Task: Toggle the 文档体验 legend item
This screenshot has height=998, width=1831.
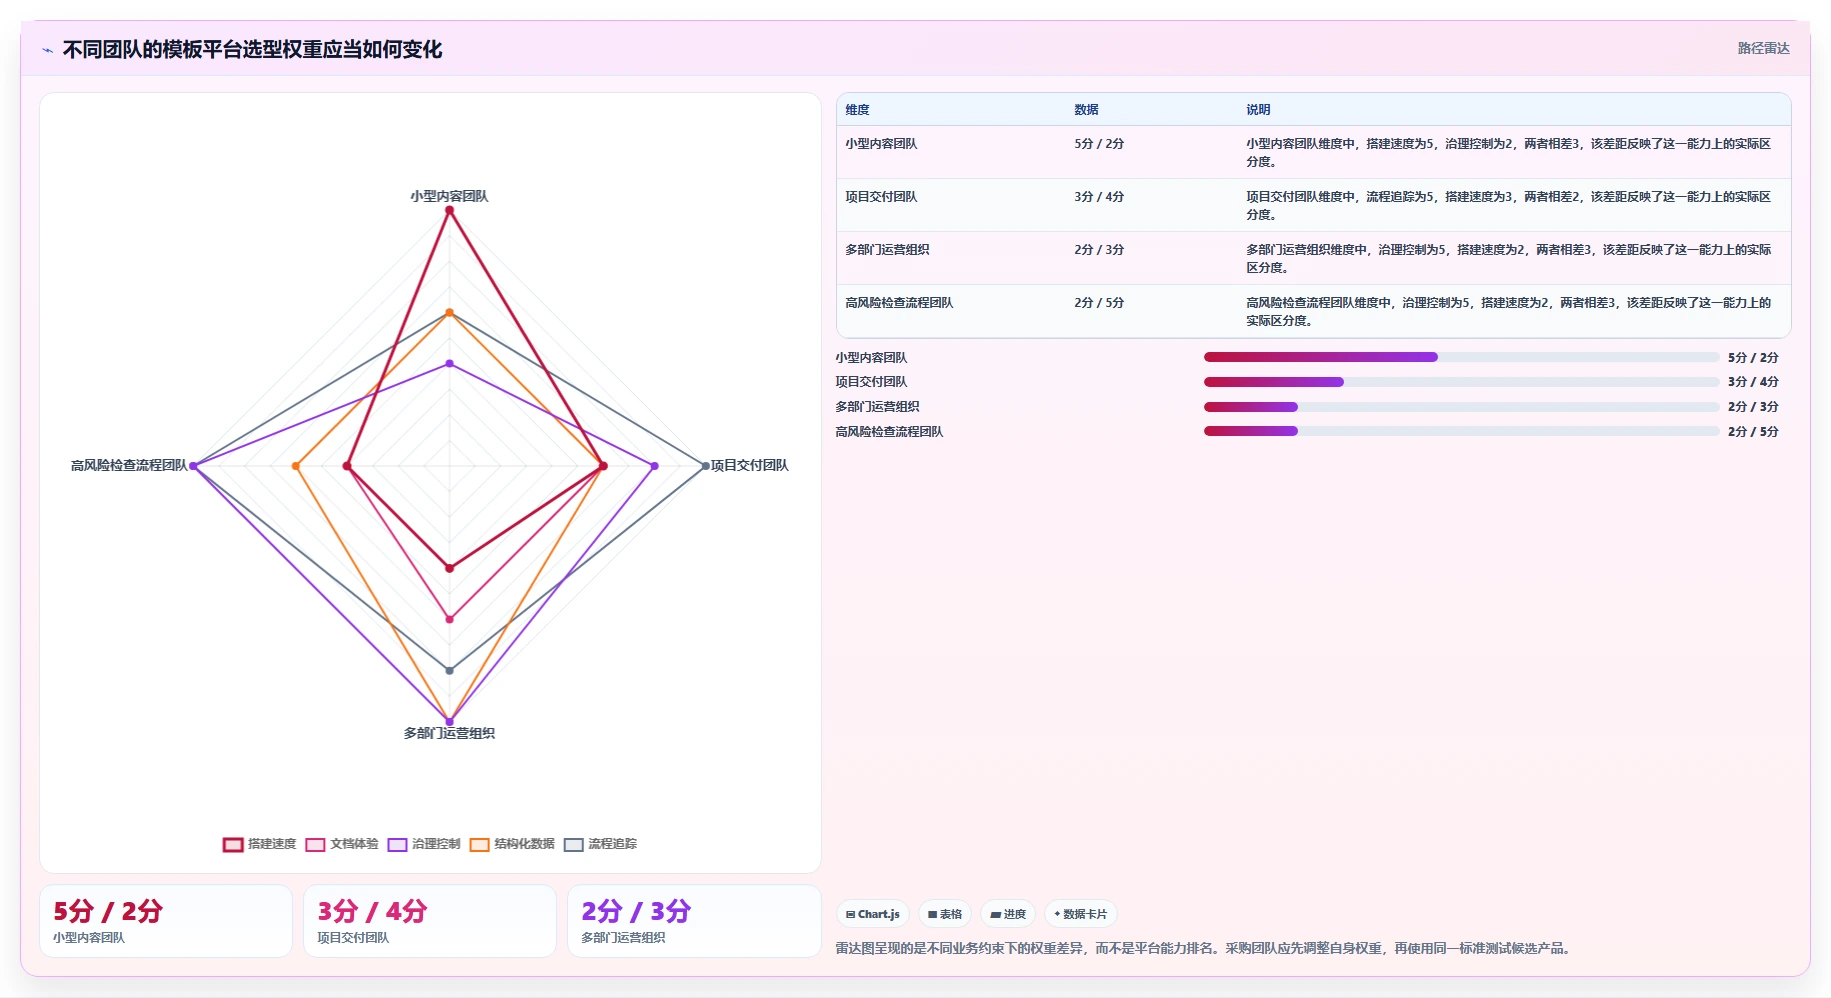Action: coord(342,844)
